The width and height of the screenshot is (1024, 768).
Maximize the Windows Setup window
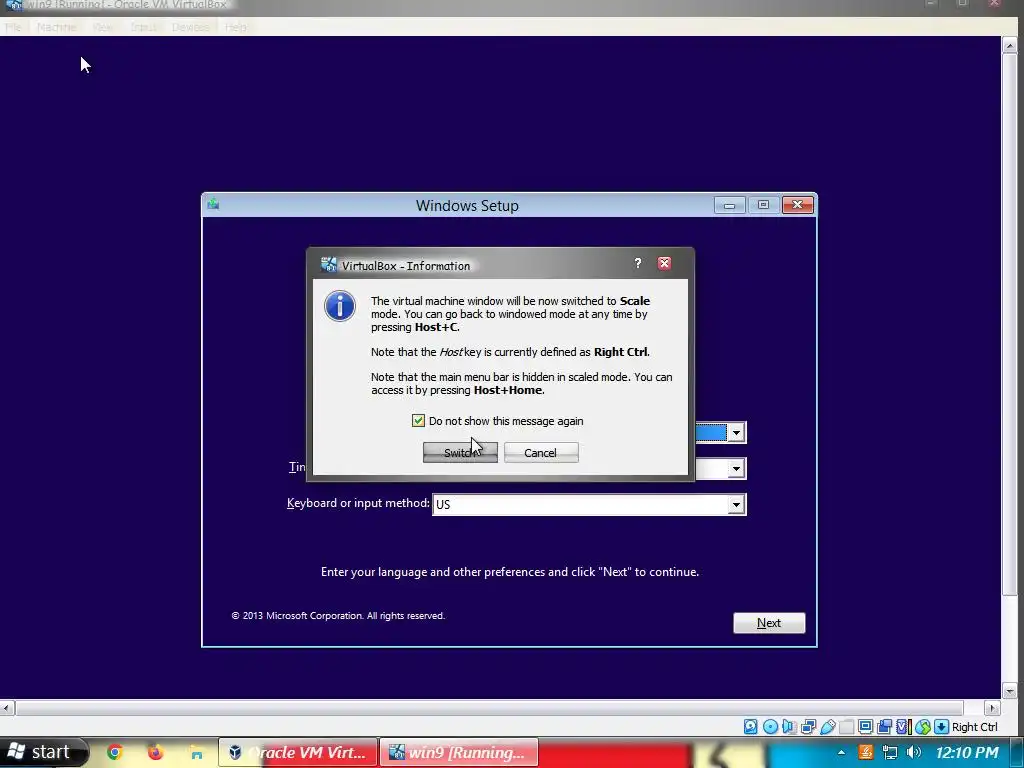click(763, 205)
